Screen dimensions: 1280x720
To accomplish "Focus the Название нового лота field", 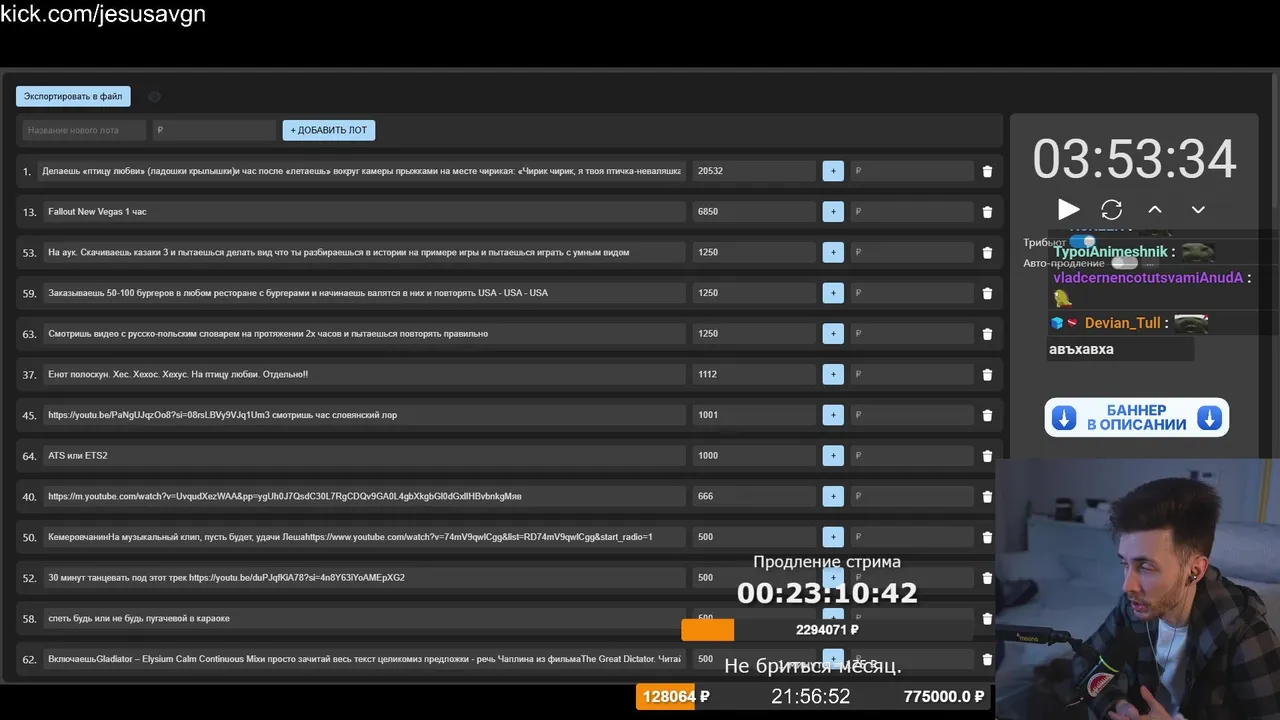I will click(x=84, y=130).
